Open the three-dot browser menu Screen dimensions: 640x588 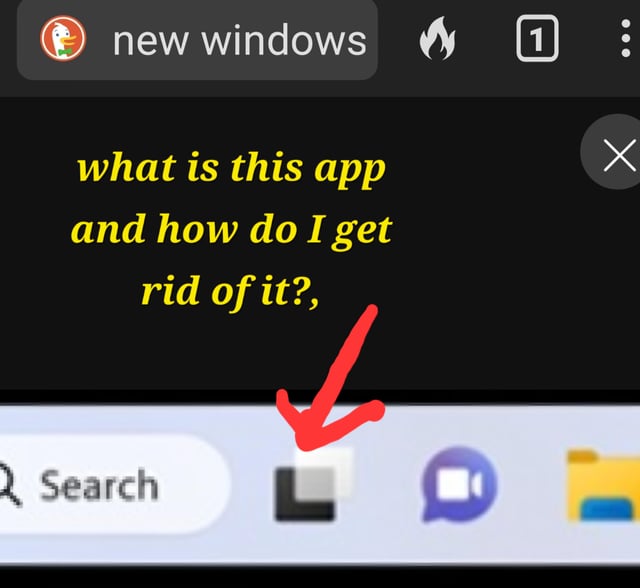[x=625, y=38]
